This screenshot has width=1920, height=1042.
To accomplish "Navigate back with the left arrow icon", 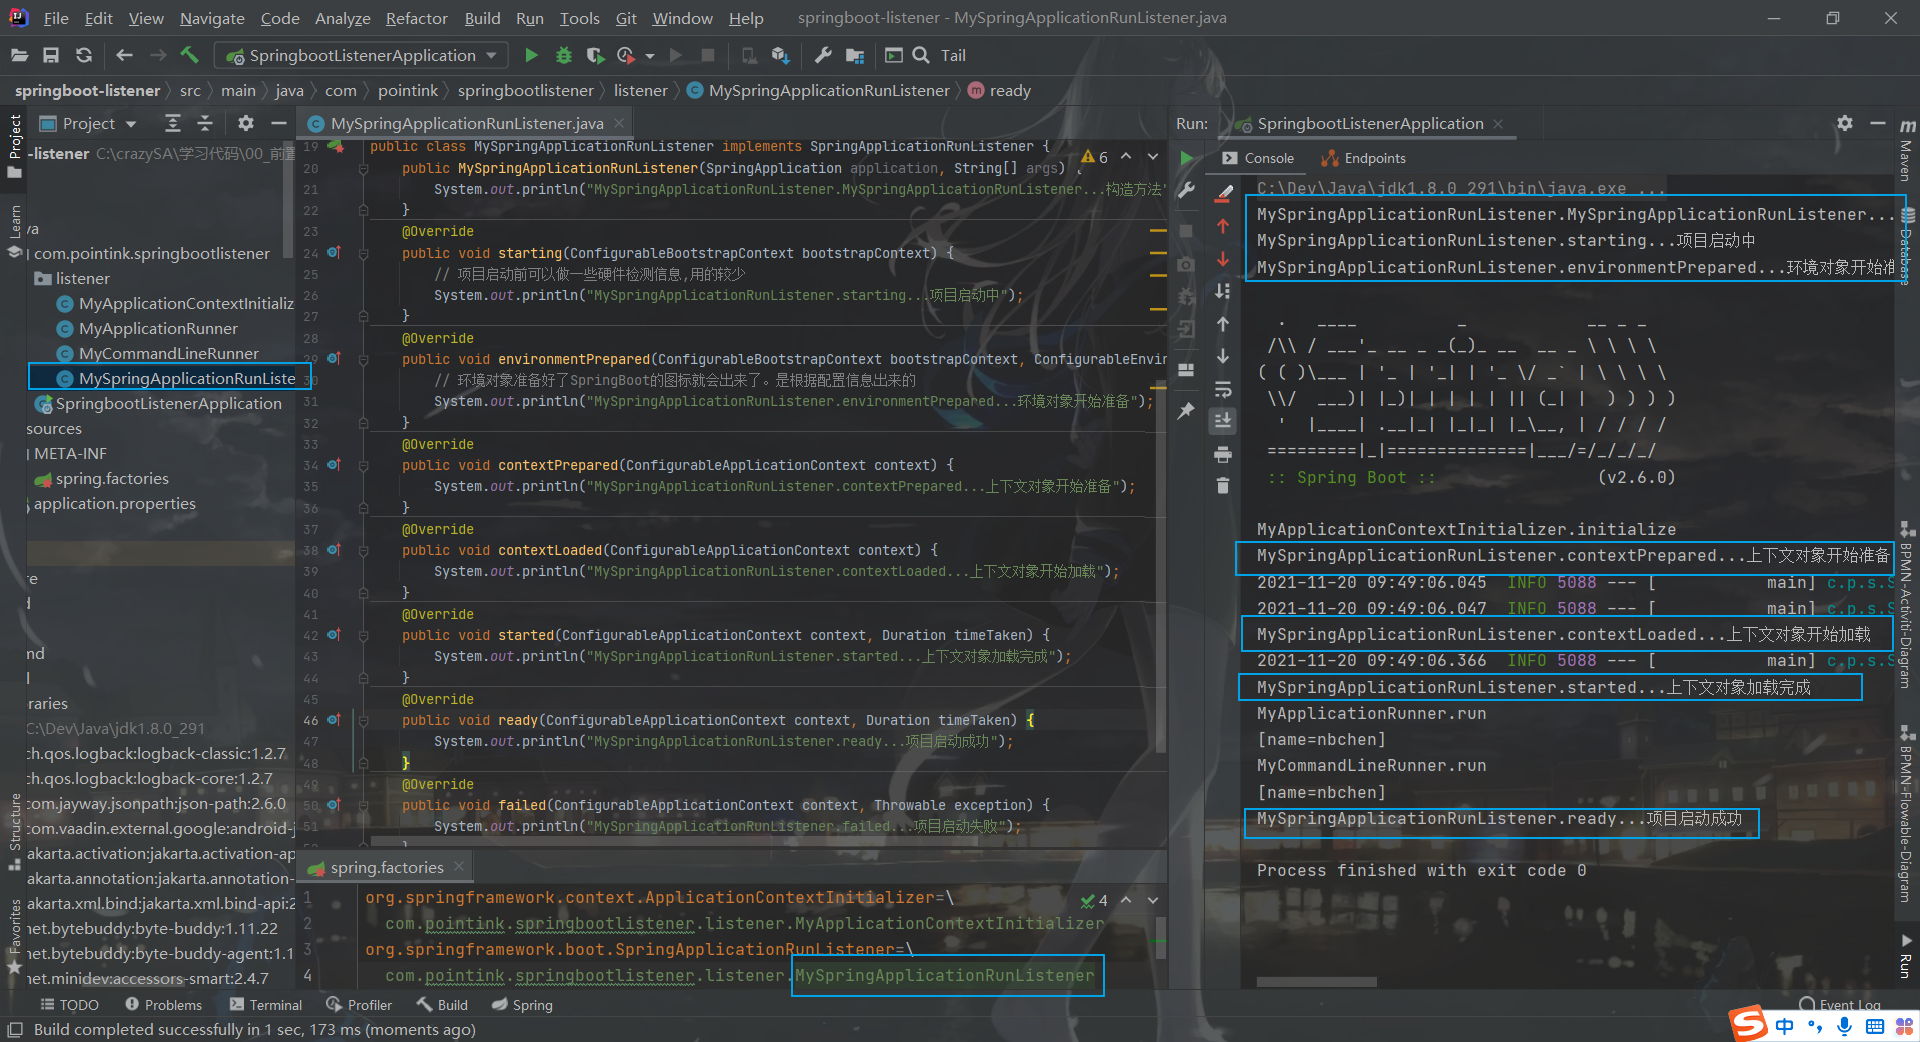I will pos(124,56).
